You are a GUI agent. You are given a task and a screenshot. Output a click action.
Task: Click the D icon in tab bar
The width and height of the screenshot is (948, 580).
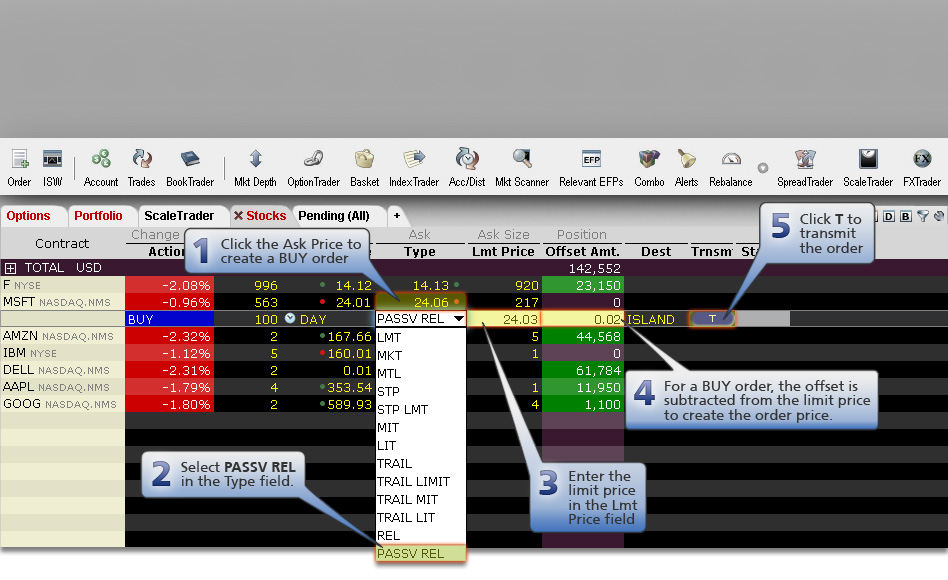(x=889, y=216)
